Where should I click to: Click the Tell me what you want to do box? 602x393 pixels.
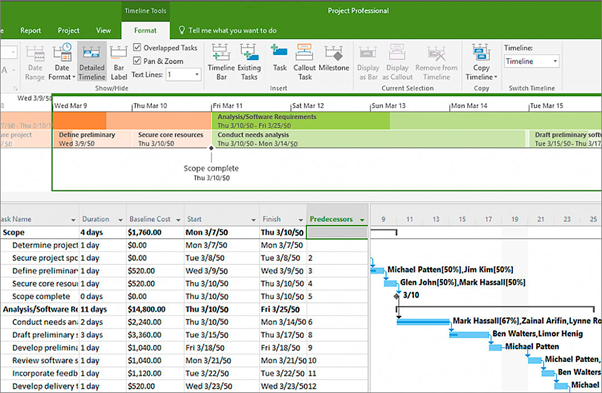(x=232, y=30)
